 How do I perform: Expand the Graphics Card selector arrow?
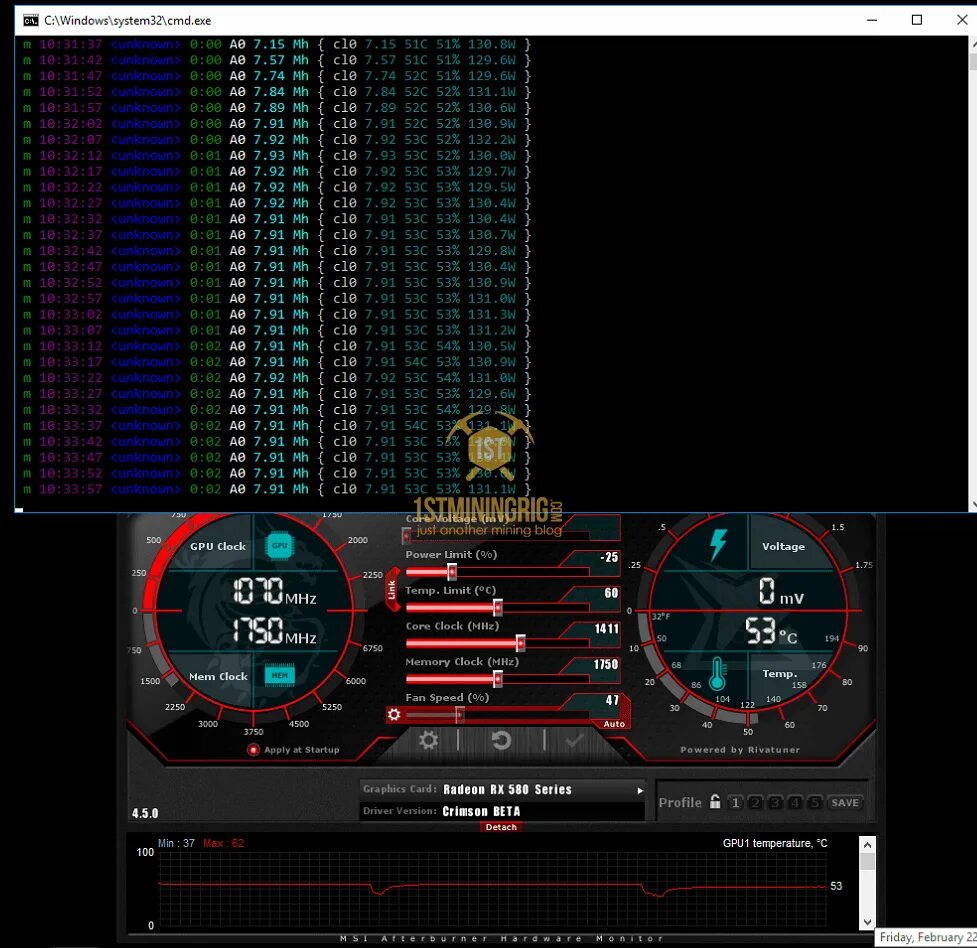click(640, 790)
